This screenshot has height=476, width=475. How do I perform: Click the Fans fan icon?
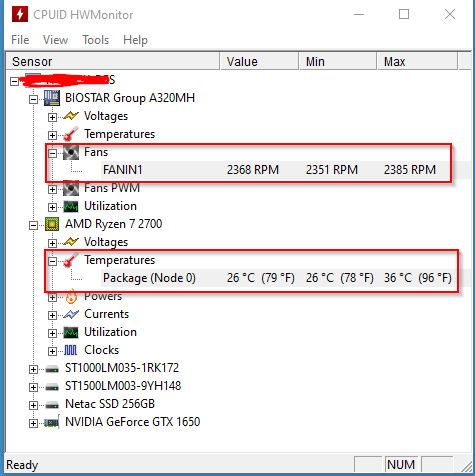(71, 152)
